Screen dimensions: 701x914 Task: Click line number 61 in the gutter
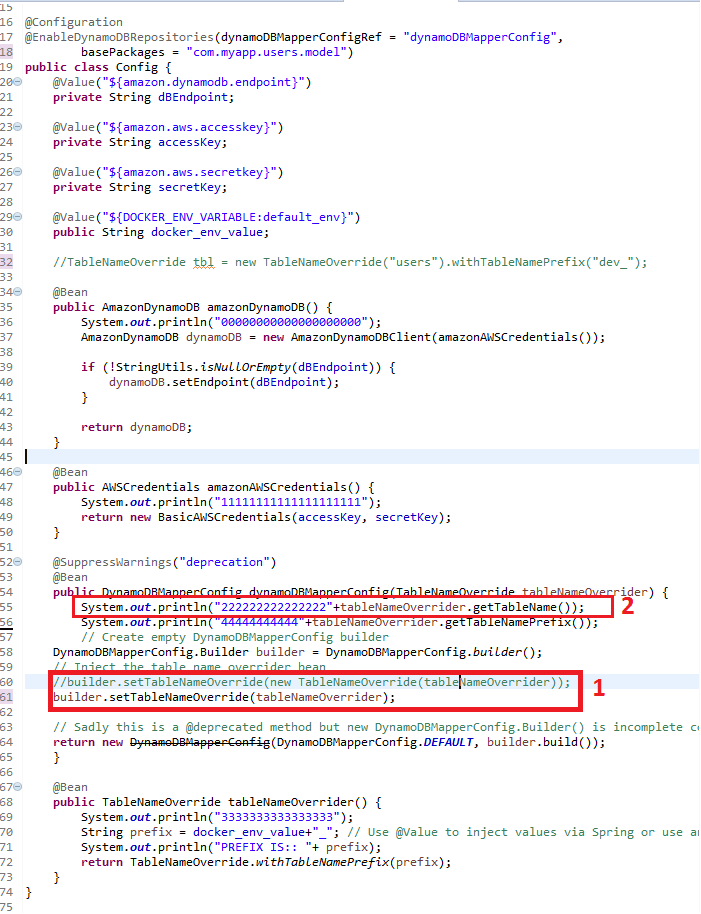coord(6,697)
